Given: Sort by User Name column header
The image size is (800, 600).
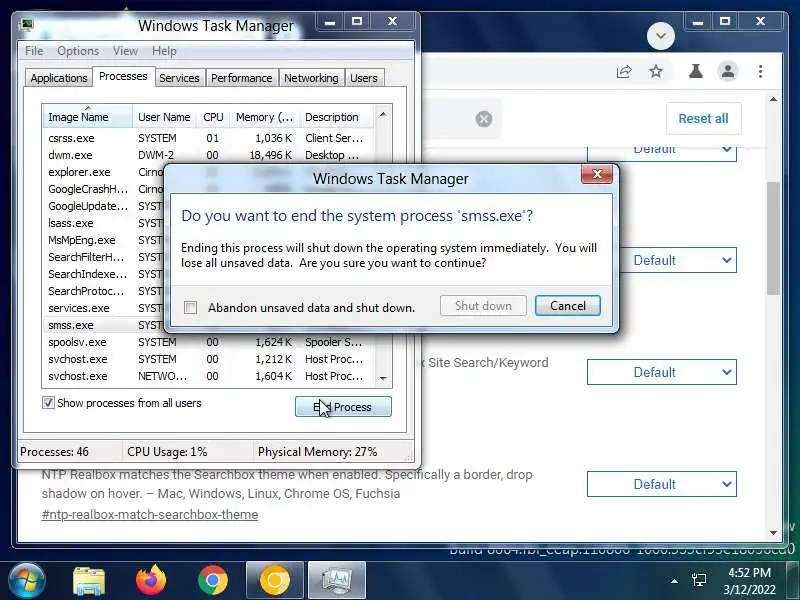Looking at the screenshot, I should point(164,117).
